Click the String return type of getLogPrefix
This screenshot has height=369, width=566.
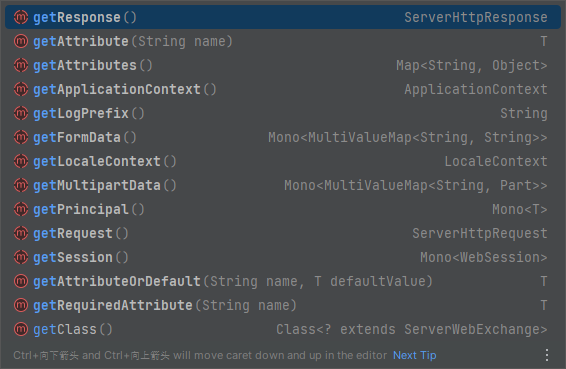click(523, 113)
